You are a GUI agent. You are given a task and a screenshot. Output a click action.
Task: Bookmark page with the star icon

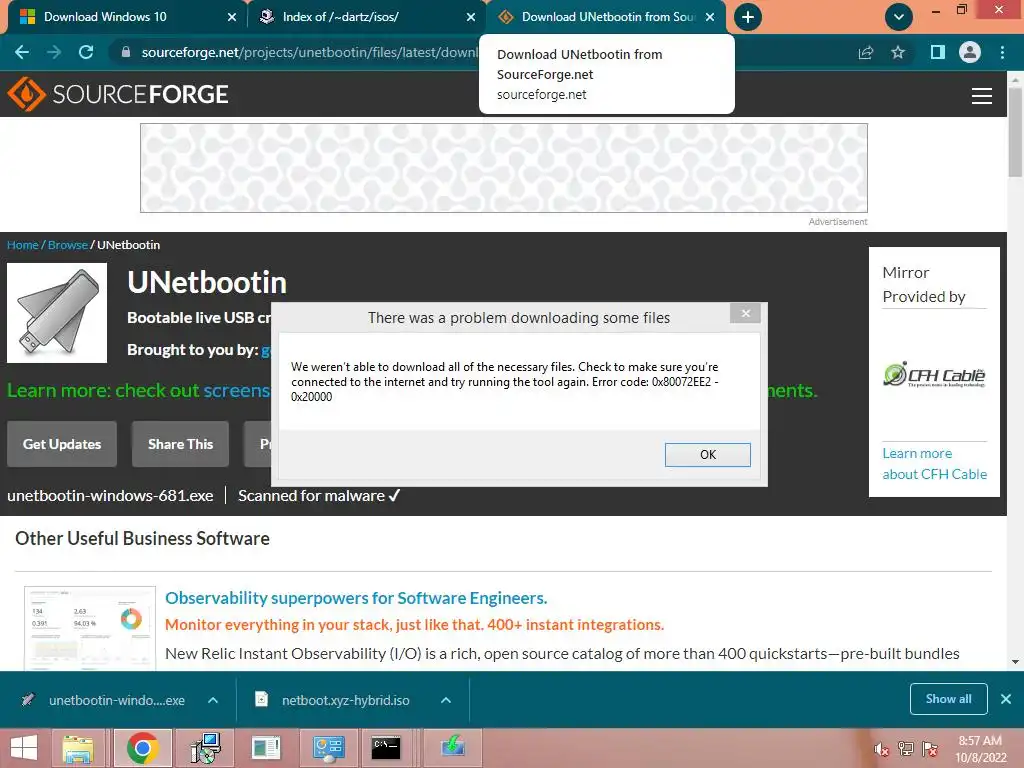(898, 52)
